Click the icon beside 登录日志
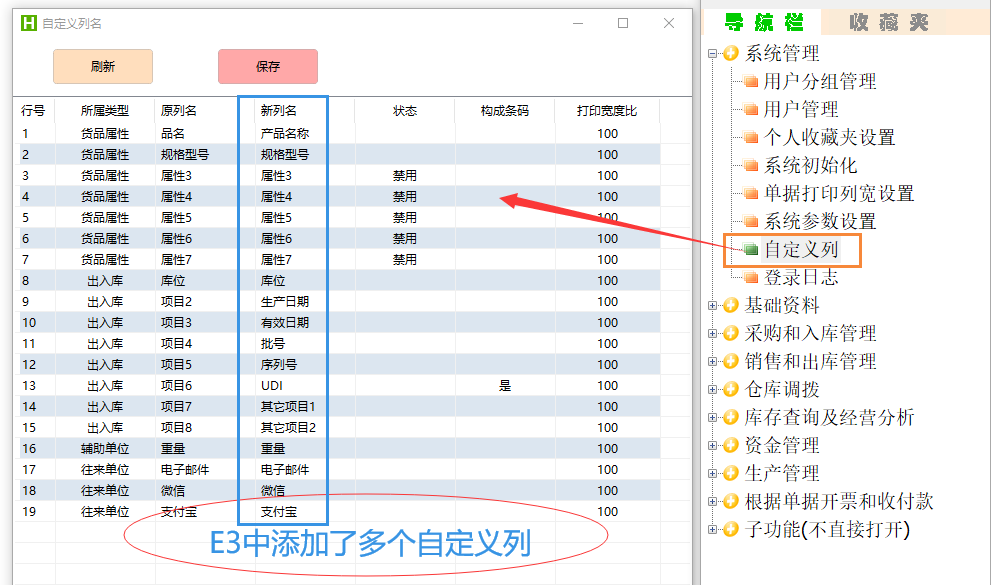991x585 pixels. (x=751, y=277)
